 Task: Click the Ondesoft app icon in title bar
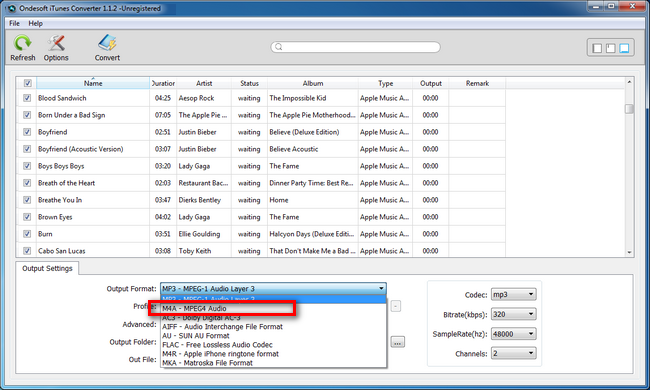pyautogui.click(x=12, y=8)
